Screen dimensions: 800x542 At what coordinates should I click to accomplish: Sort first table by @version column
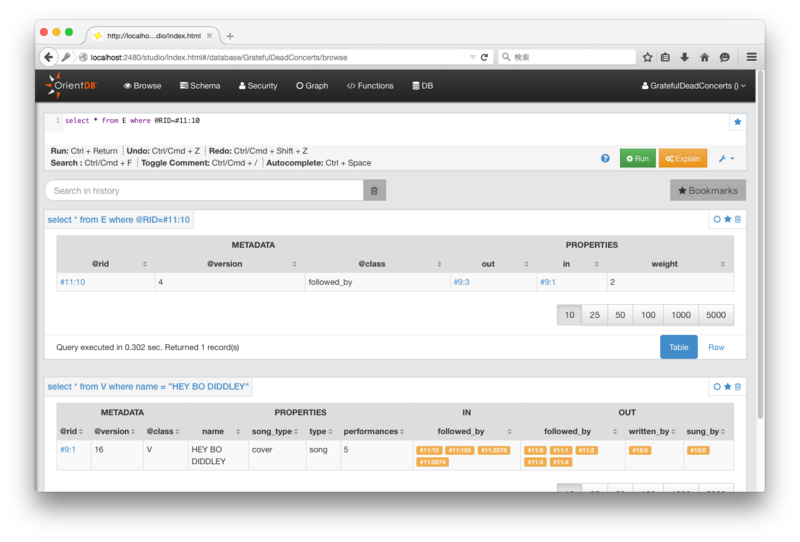pyautogui.click(x=230, y=264)
